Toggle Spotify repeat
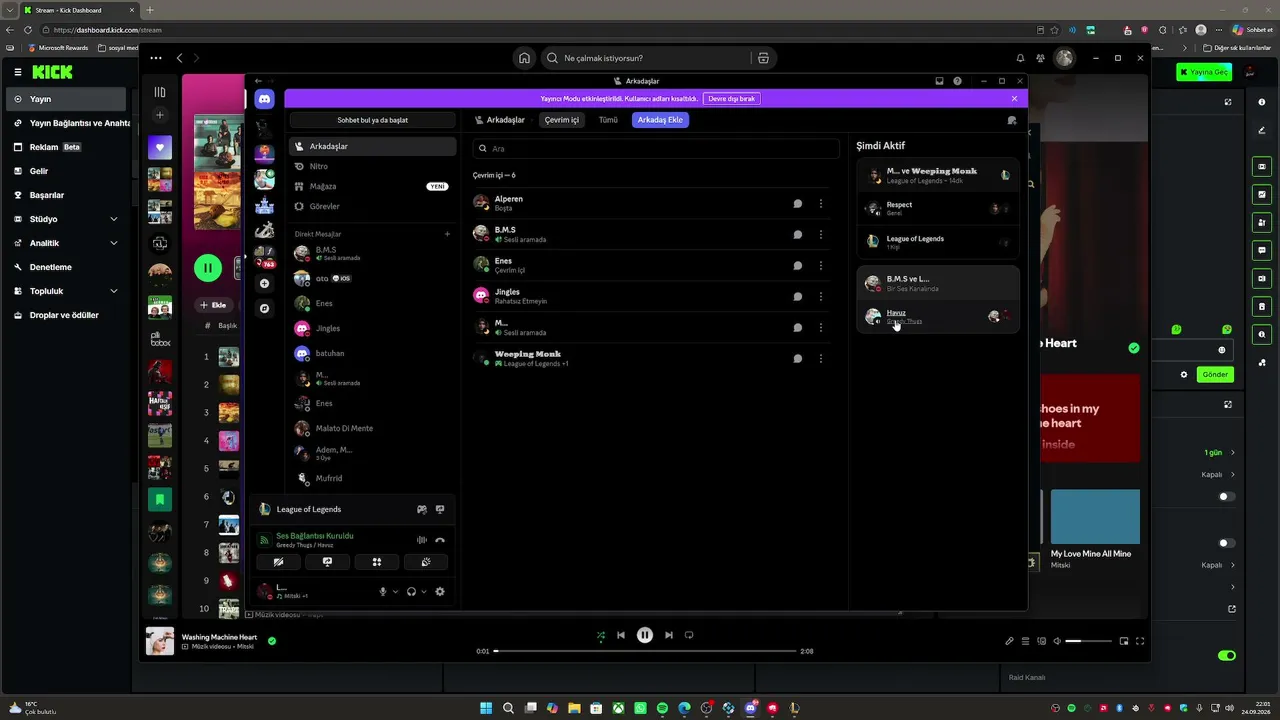The width and height of the screenshot is (1280, 720). click(x=689, y=635)
